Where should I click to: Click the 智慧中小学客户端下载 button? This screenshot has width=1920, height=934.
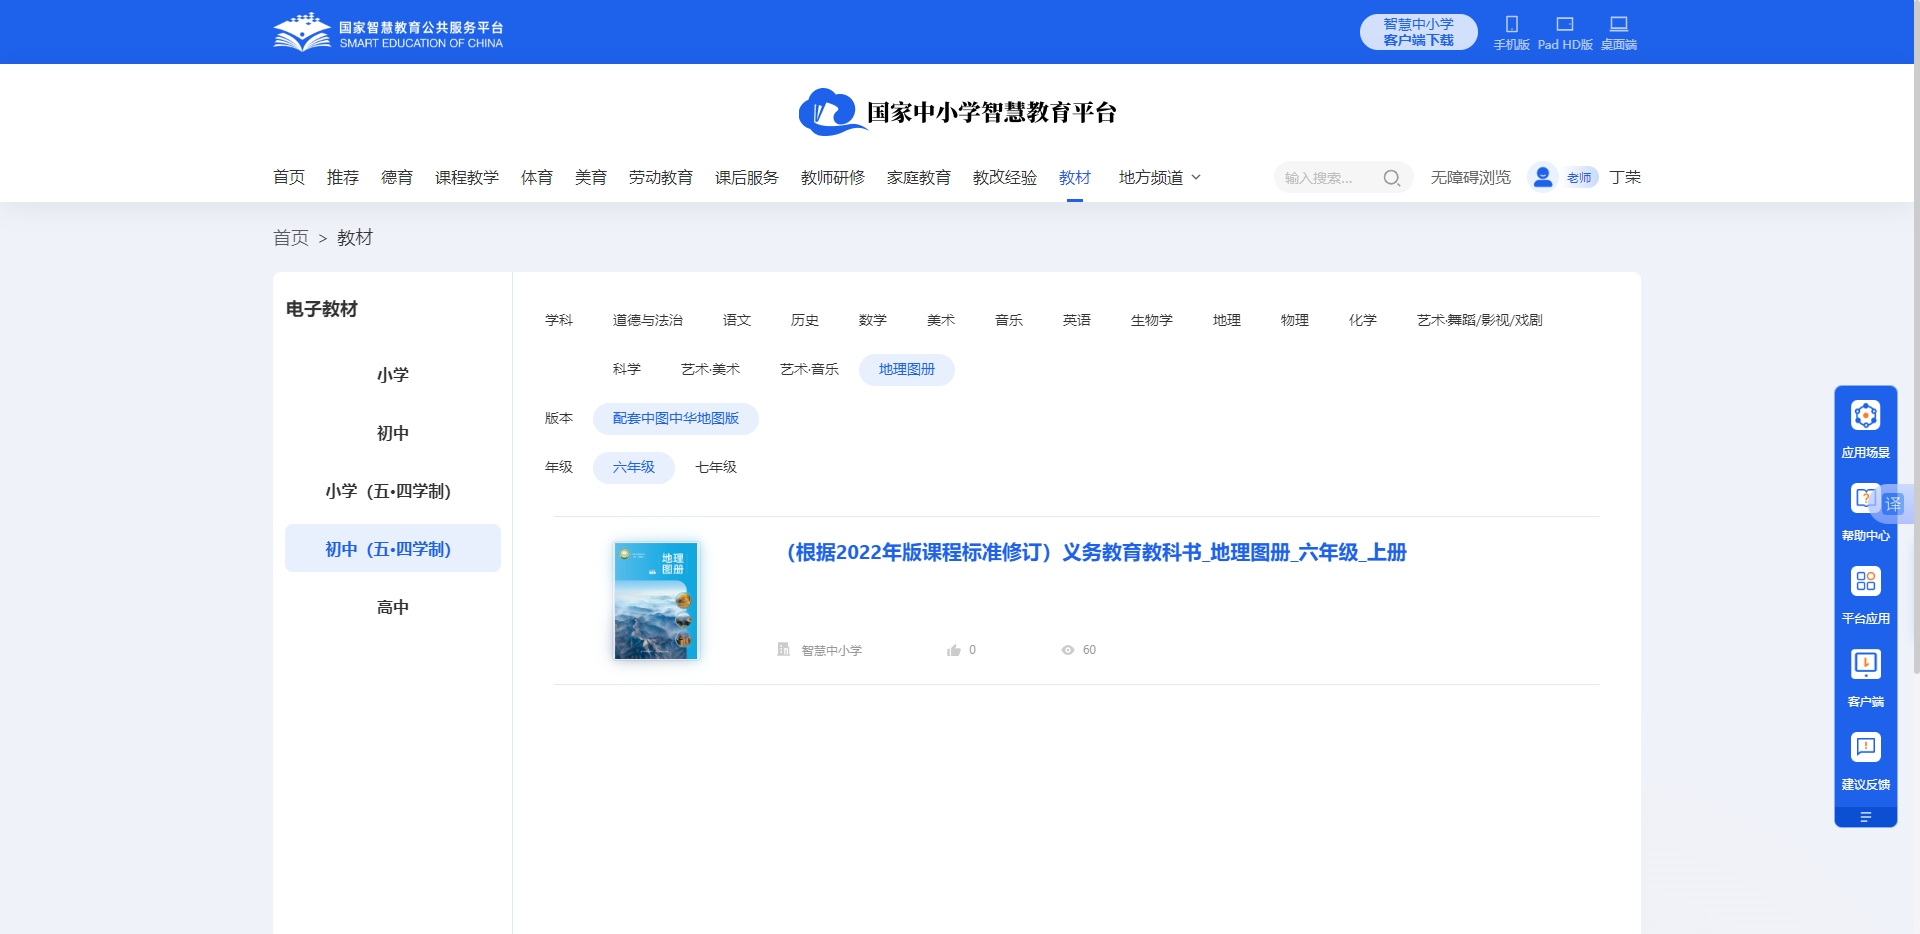[1418, 32]
